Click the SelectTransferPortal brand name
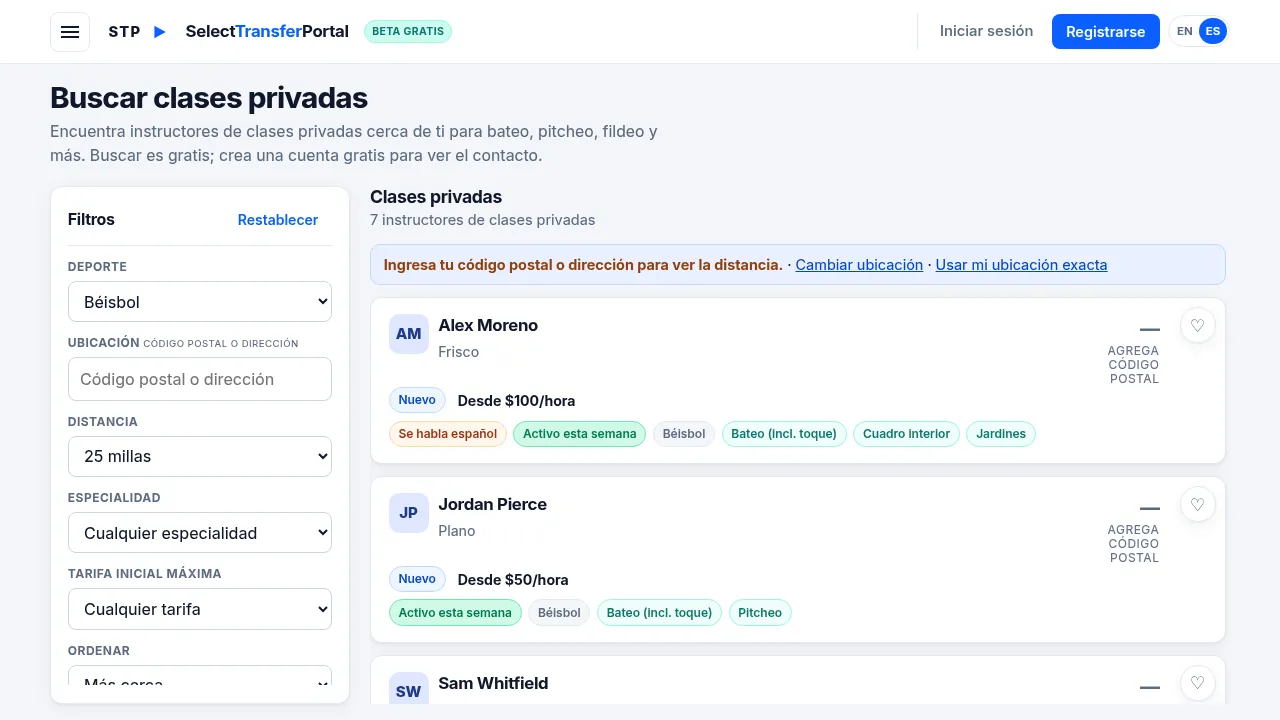The height and width of the screenshot is (720, 1280). [267, 32]
